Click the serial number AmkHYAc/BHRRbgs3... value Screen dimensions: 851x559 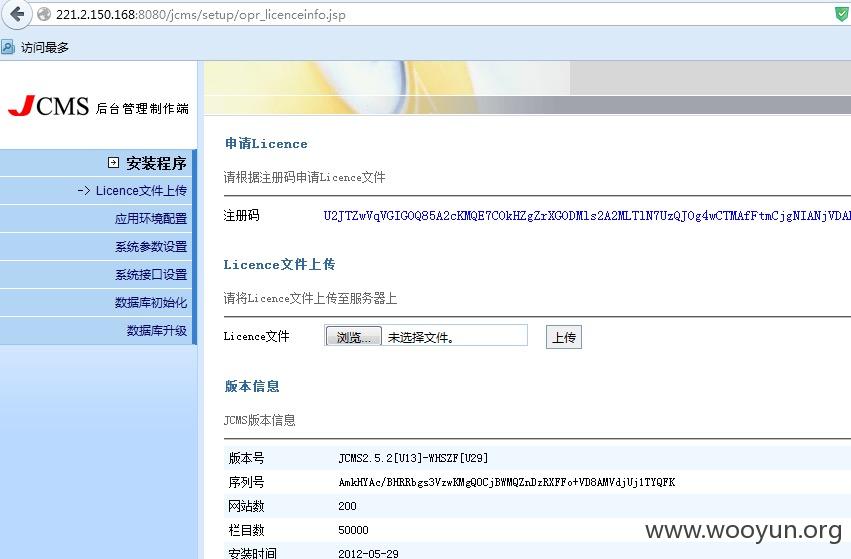(x=507, y=482)
